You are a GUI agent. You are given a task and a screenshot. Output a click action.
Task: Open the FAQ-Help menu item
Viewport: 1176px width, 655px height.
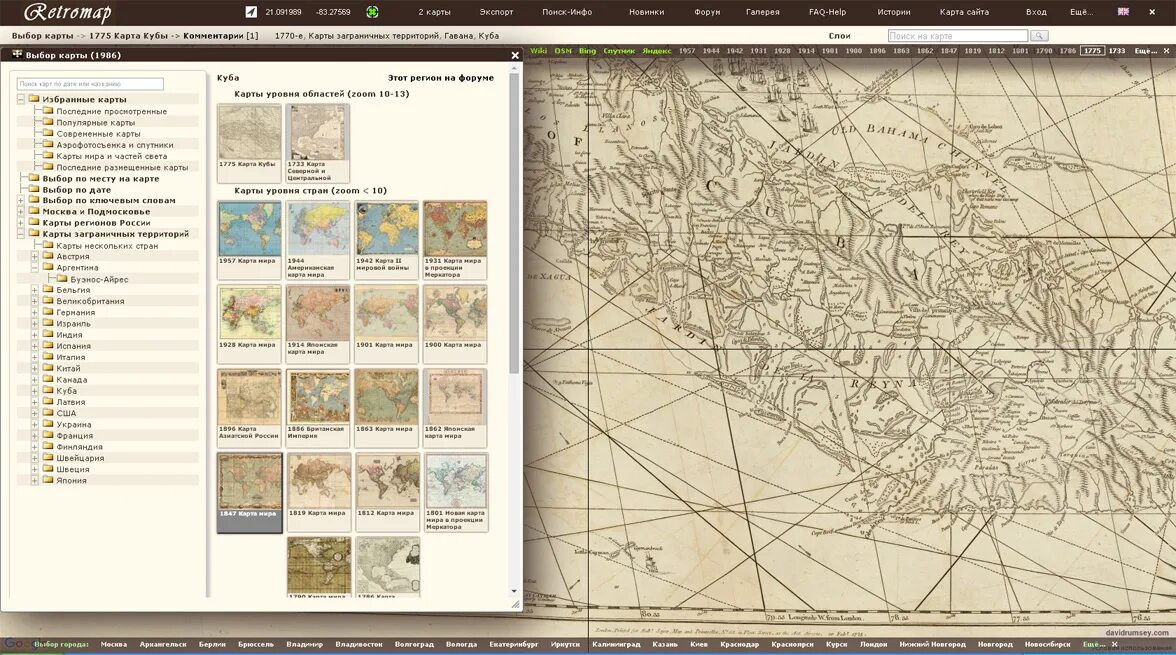[x=827, y=12]
